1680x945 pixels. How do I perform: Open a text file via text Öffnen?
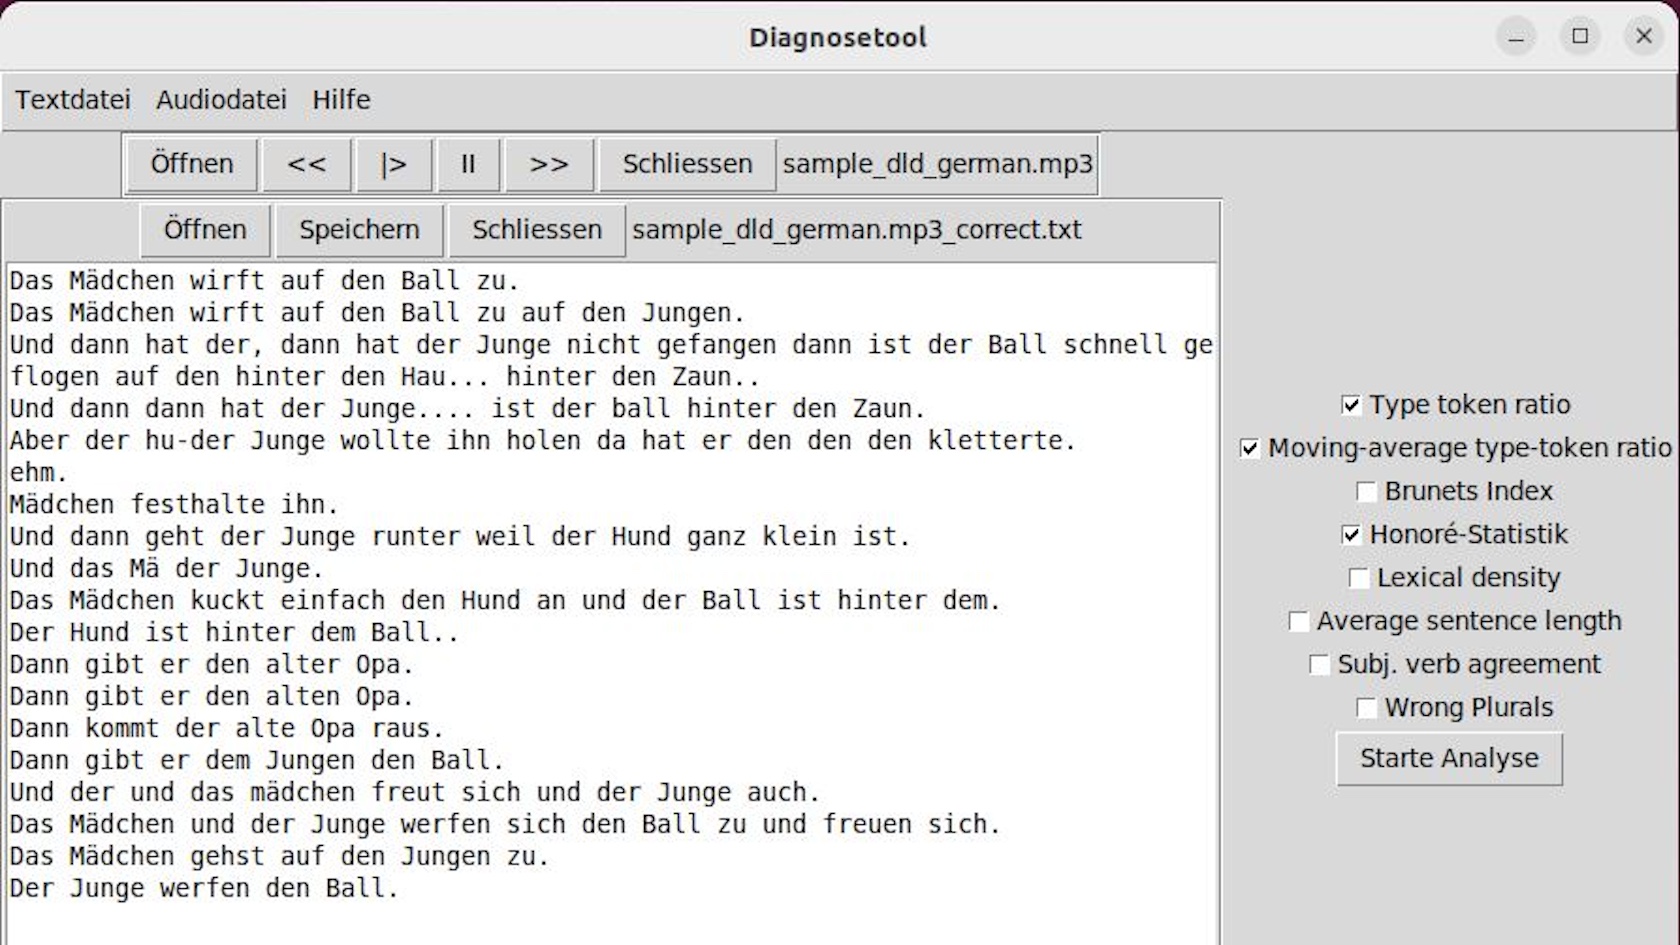[205, 230]
